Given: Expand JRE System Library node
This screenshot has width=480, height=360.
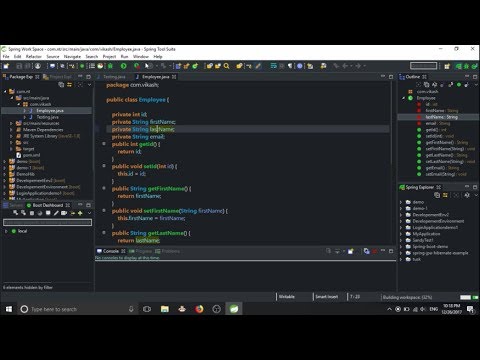Looking at the screenshot, I should click(11, 136).
